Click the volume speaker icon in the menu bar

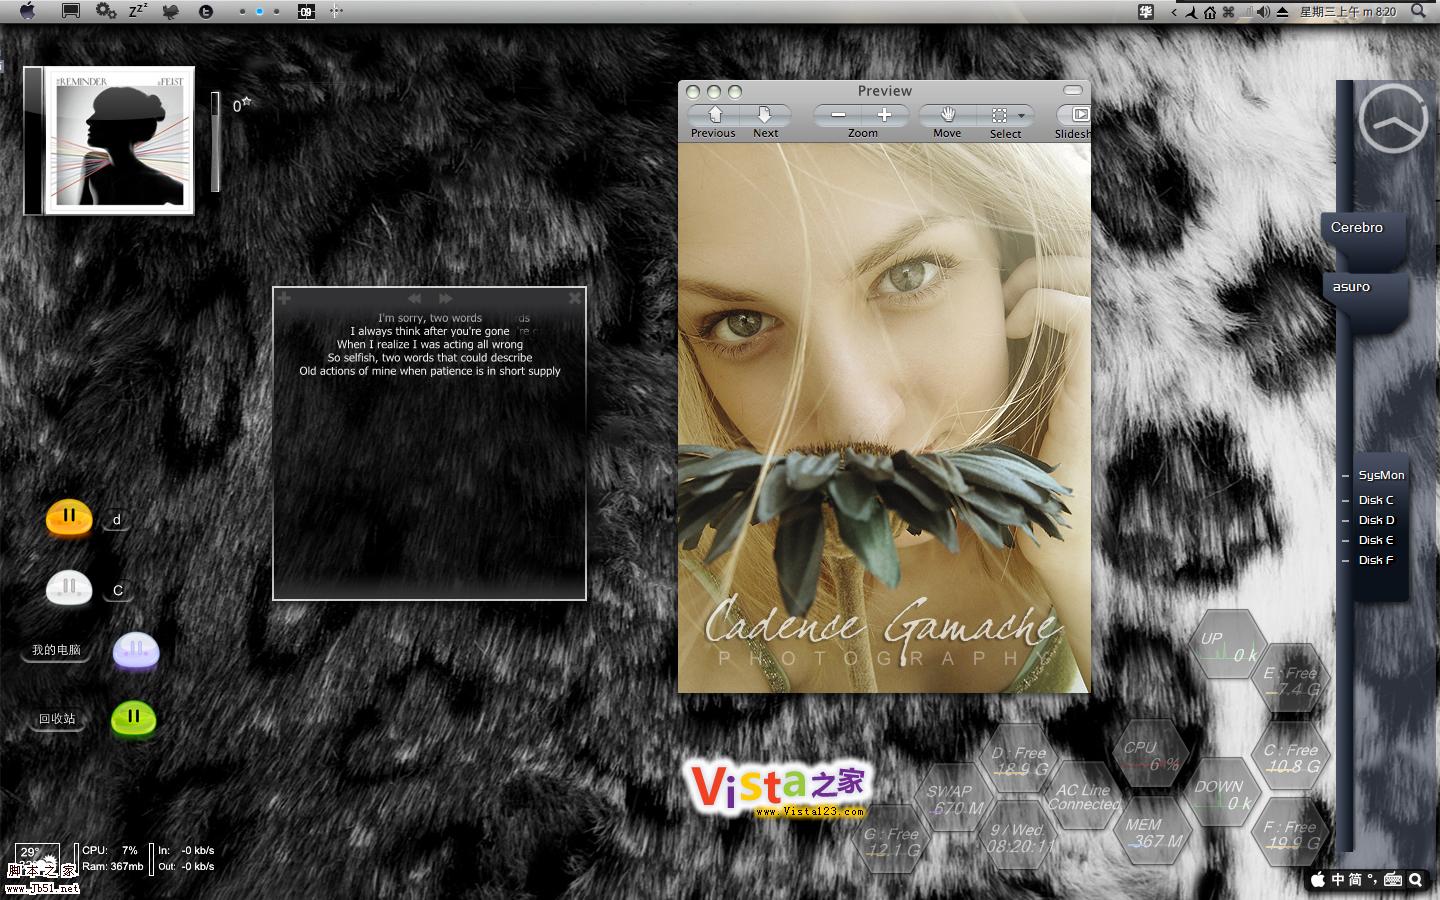[1263, 12]
